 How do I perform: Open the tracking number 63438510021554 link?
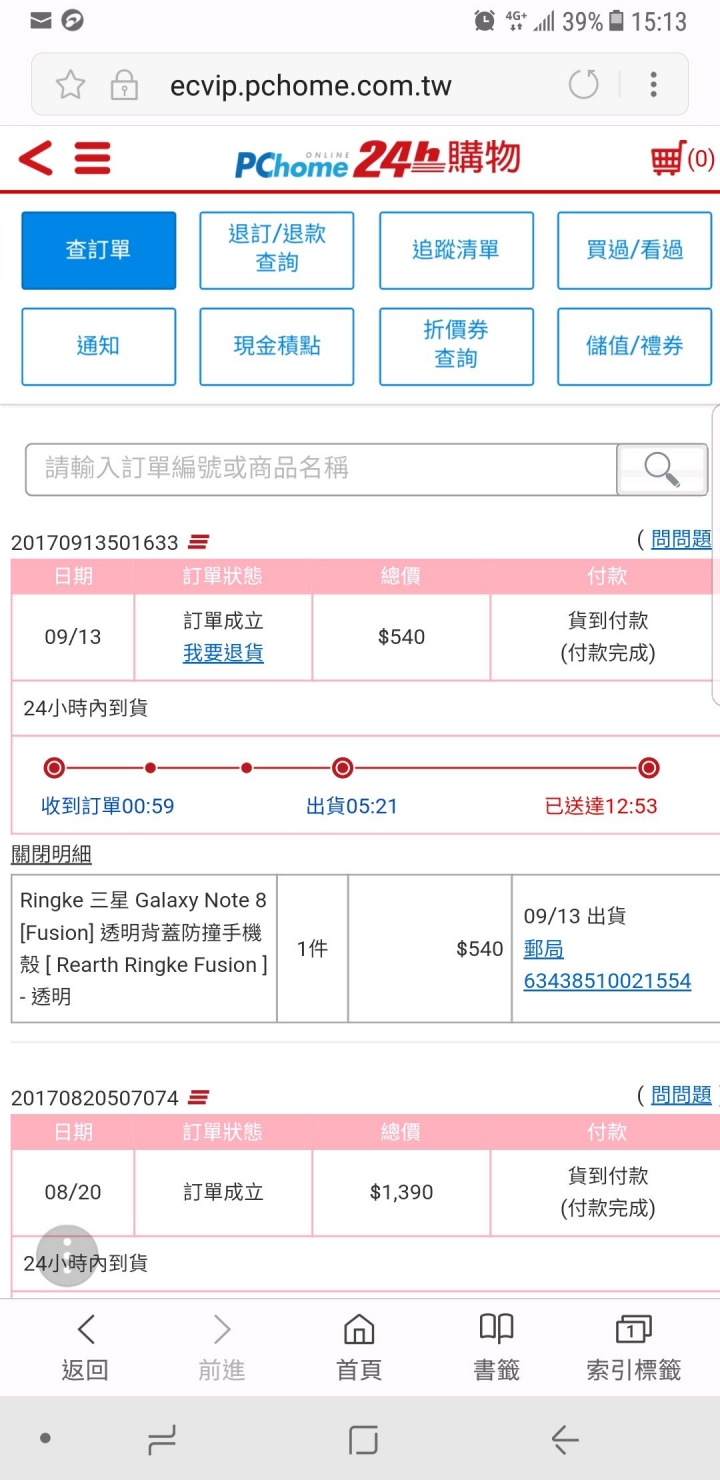607,981
